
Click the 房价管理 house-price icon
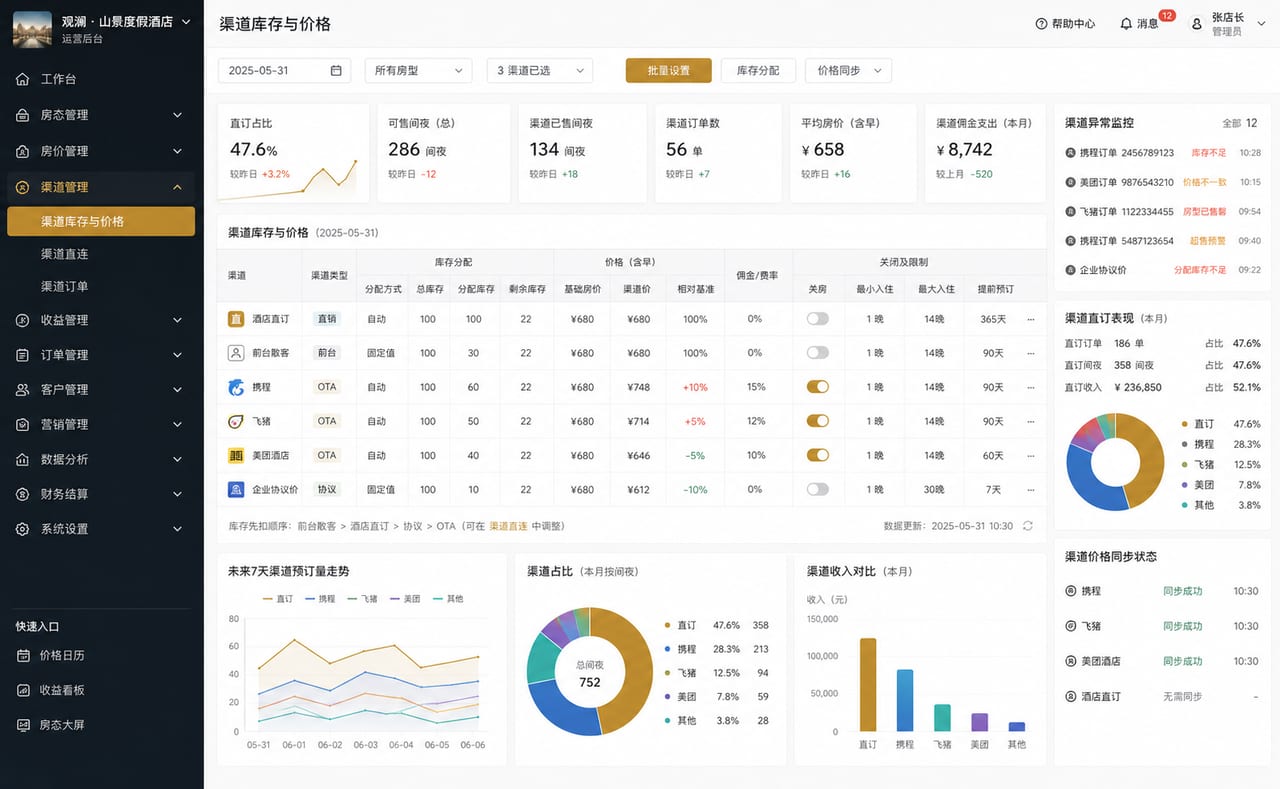pyautogui.click(x=22, y=151)
